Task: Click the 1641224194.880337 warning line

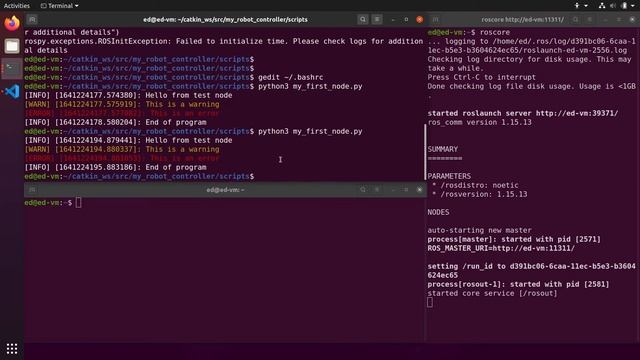Action: [122, 149]
